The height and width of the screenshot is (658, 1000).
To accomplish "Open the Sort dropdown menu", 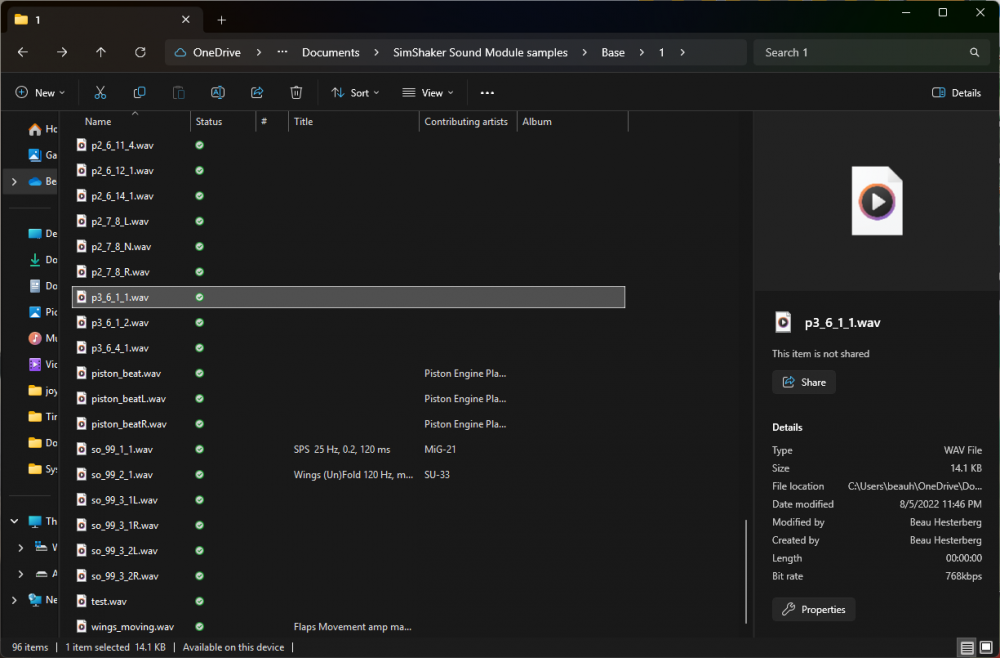I will pos(355,93).
